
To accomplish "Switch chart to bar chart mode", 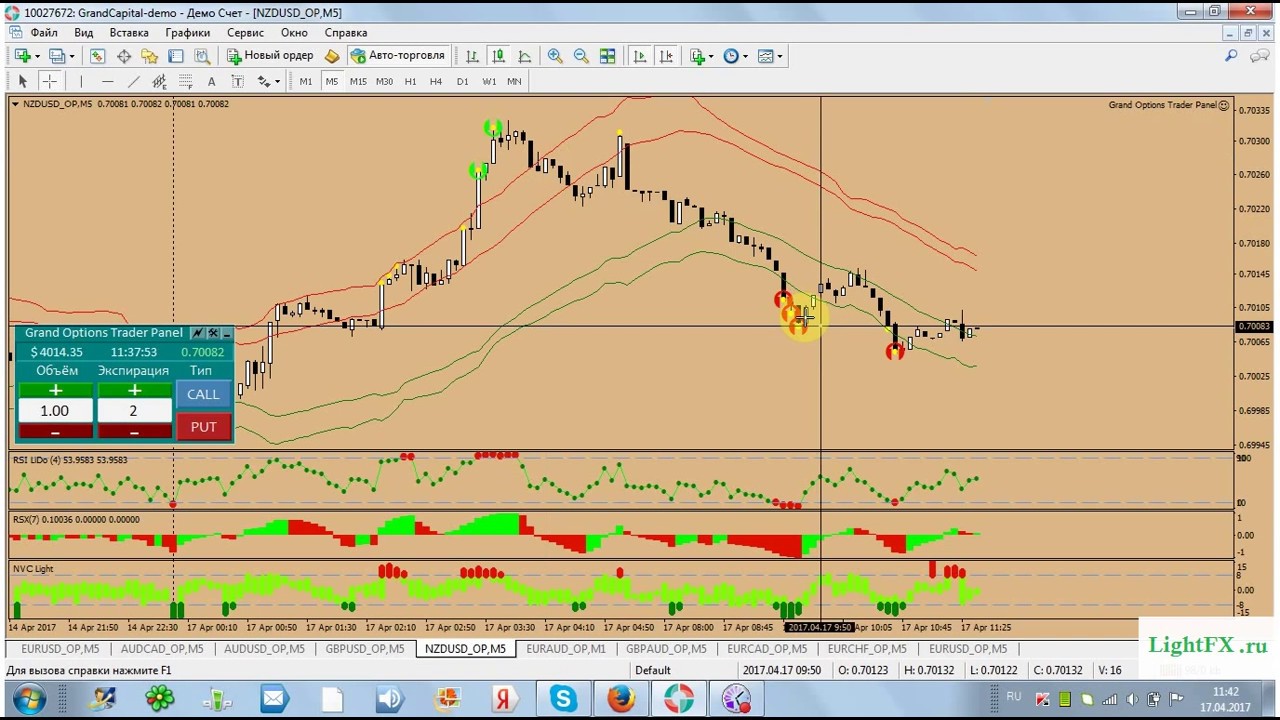I will tap(472, 56).
